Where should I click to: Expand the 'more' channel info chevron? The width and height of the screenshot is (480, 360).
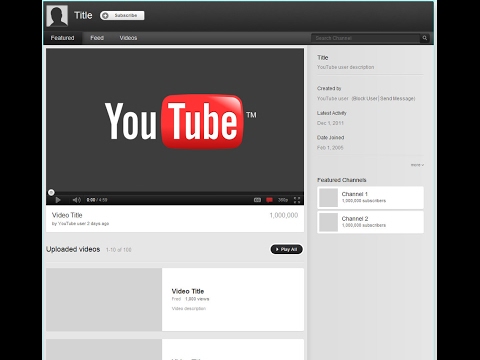point(417,165)
